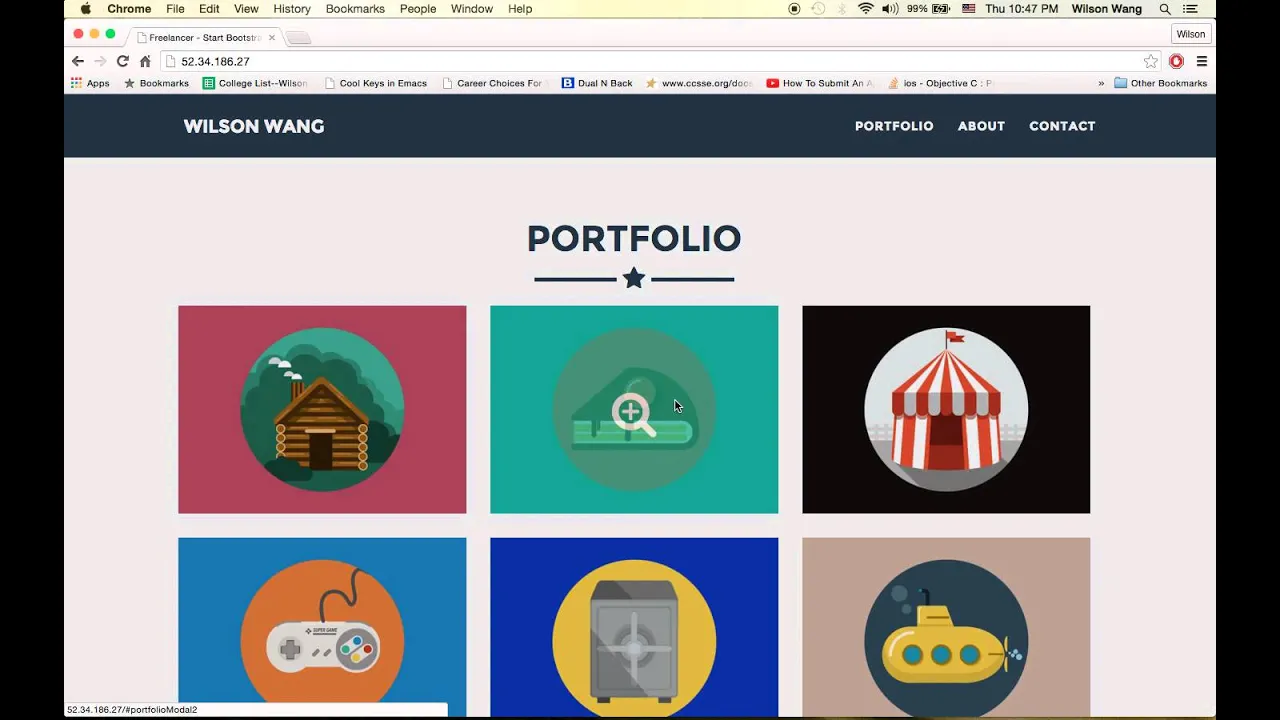Screen dimensions: 1280x720
Task: Open Spotlight search icon
Action: [1165, 9]
